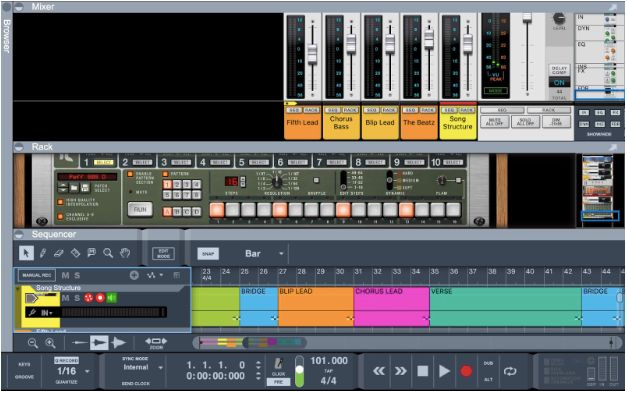
Task: Click the Groove button in transport
Action: [x=24, y=377]
